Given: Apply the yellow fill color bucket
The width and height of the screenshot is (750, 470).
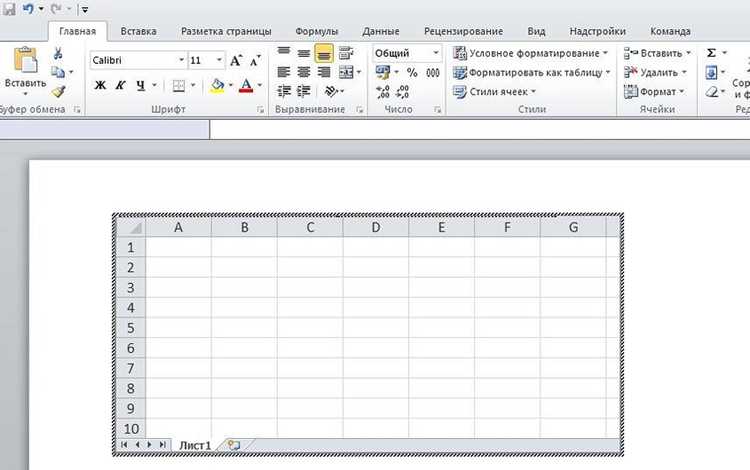Looking at the screenshot, I should coord(217,86).
